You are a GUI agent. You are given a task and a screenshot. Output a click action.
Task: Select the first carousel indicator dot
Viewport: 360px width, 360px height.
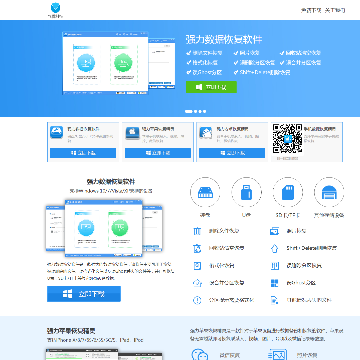tap(188, 111)
